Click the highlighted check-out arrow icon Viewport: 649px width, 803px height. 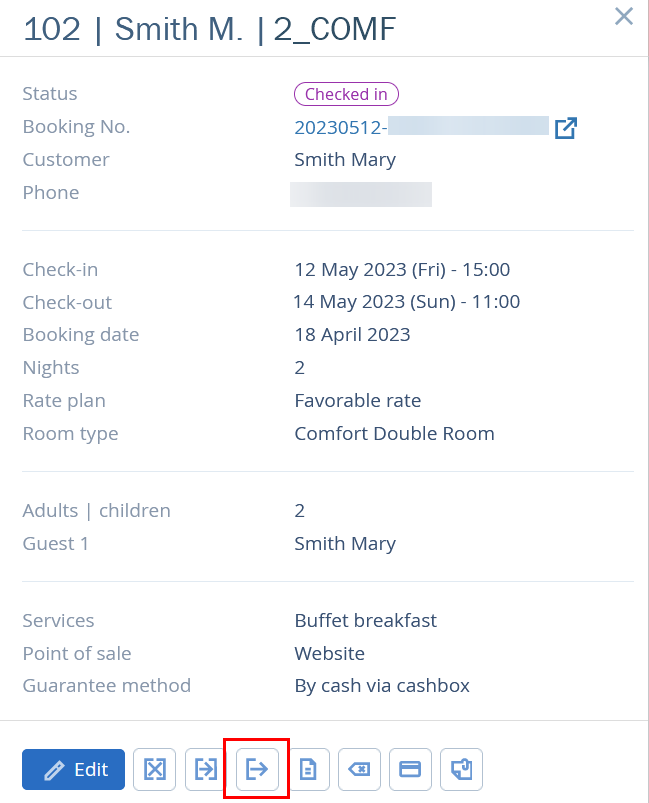click(x=257, y=769)
